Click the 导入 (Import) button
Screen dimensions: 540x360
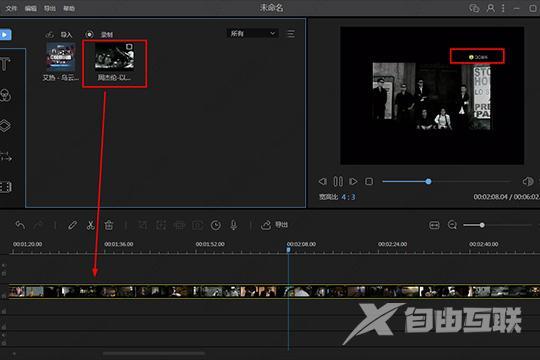[x=59, y=34]
